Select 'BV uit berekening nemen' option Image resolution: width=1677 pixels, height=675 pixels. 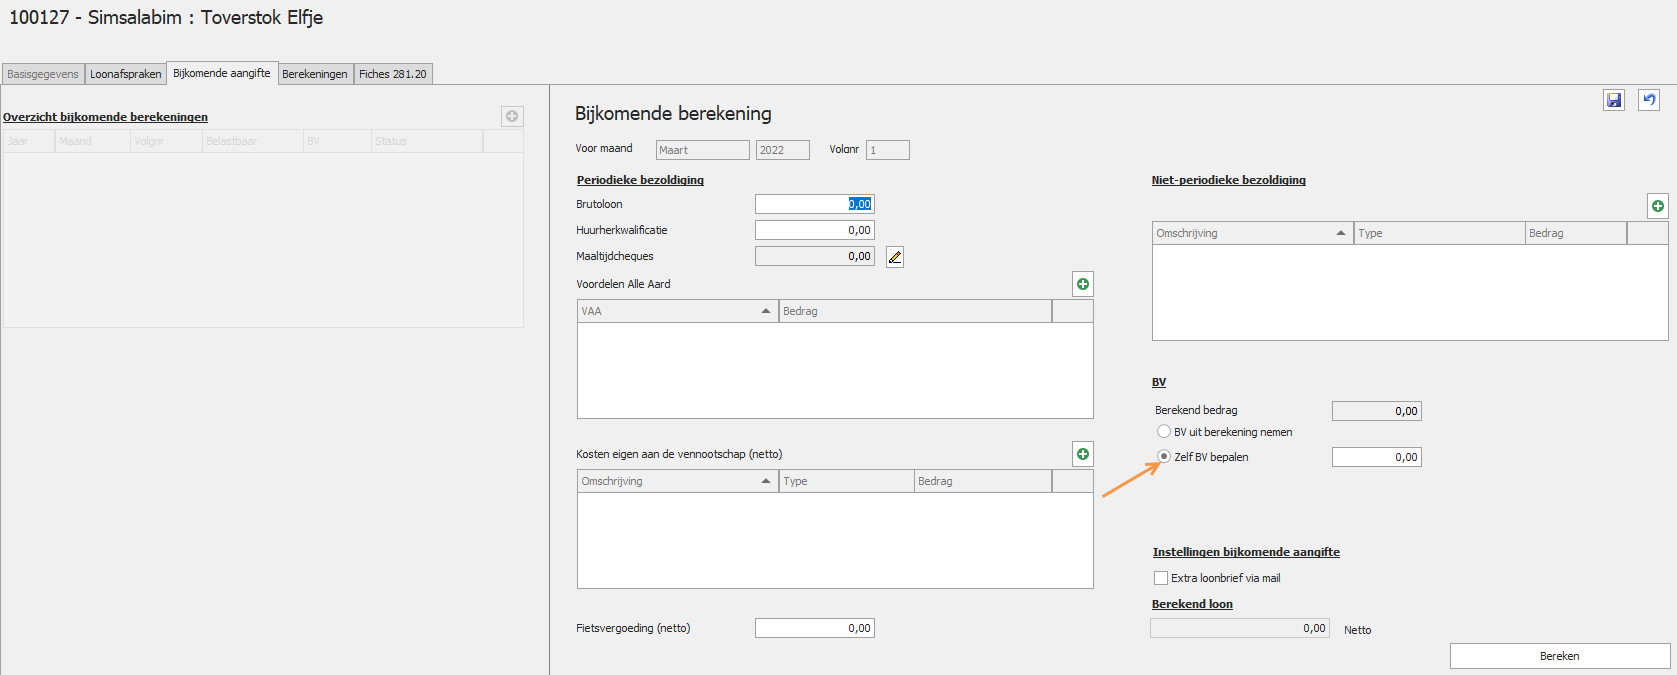coord(1164,432)
